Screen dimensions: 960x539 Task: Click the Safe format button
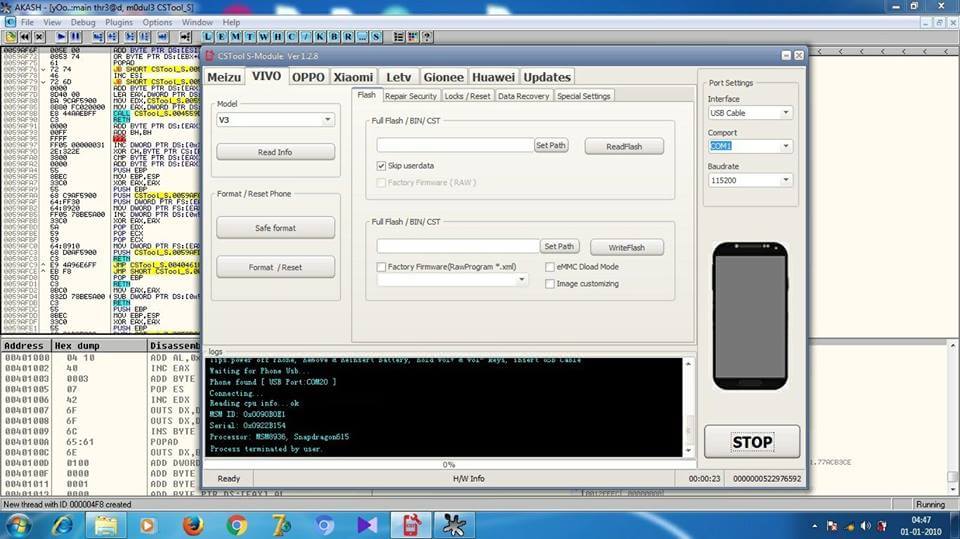(x=276, y=228)
